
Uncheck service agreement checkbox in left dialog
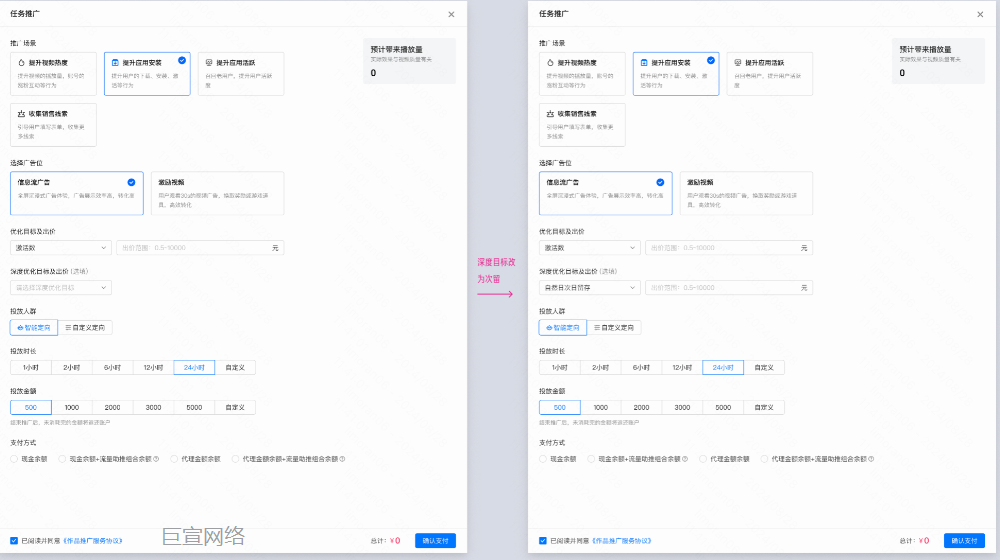click(x=14, y=540)
